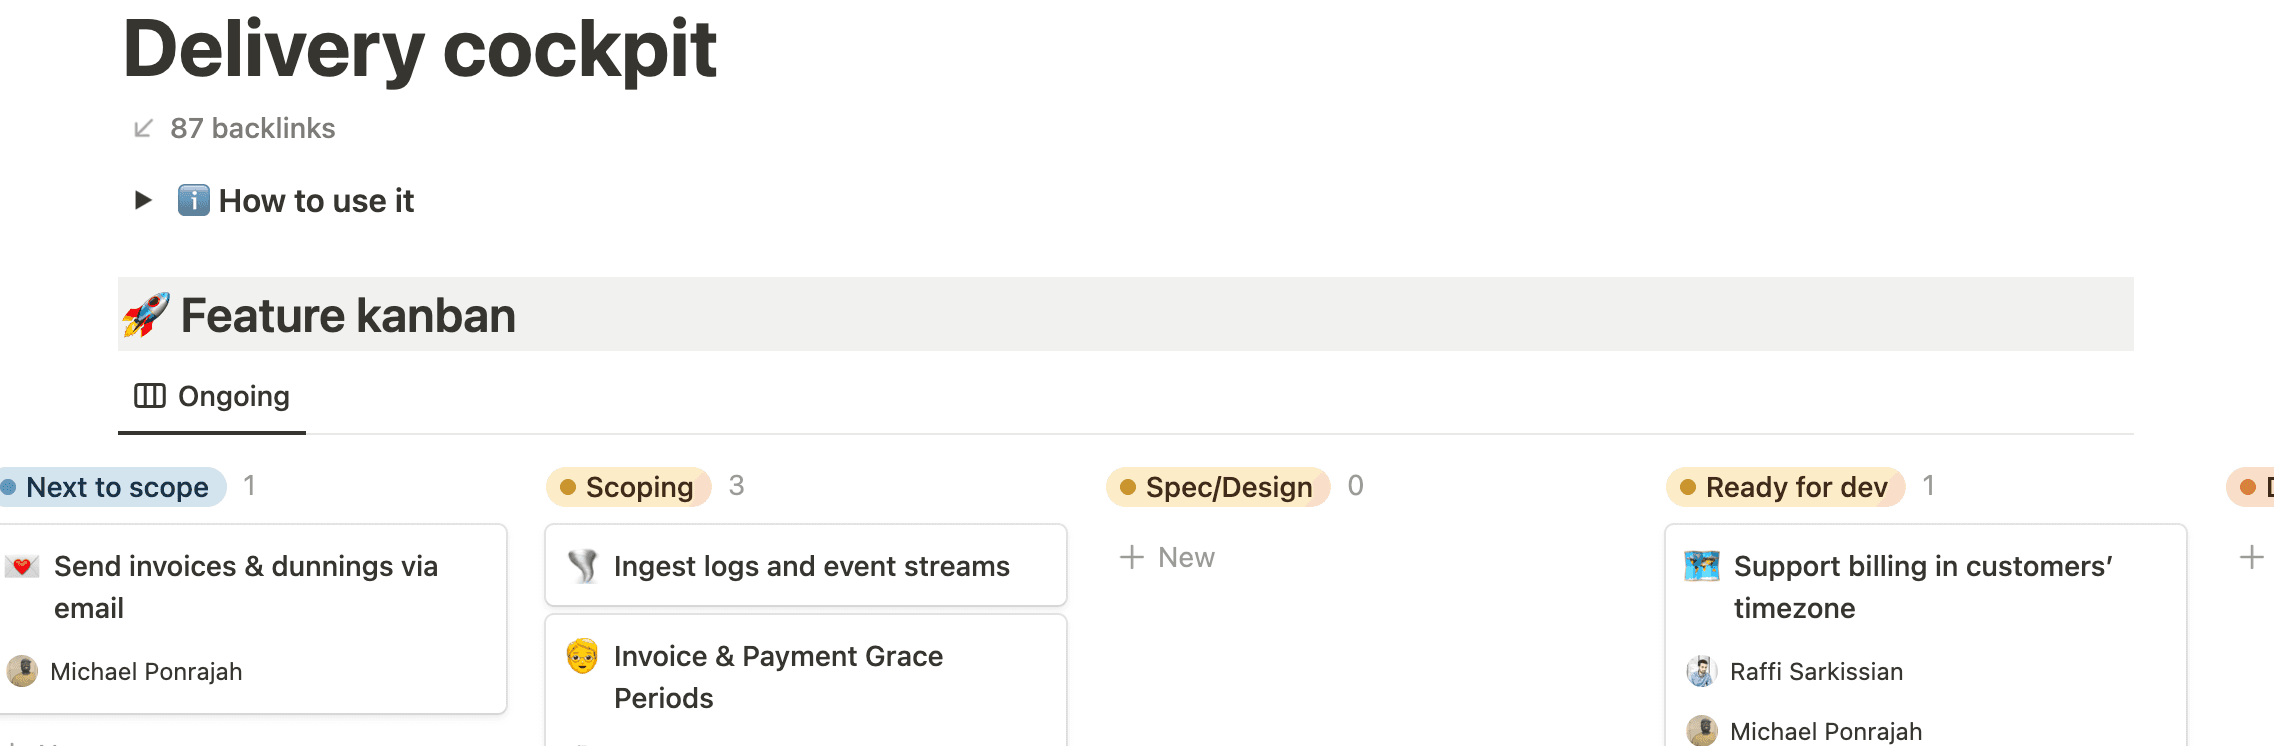Expand the How to use it toggle

[143, 200]
